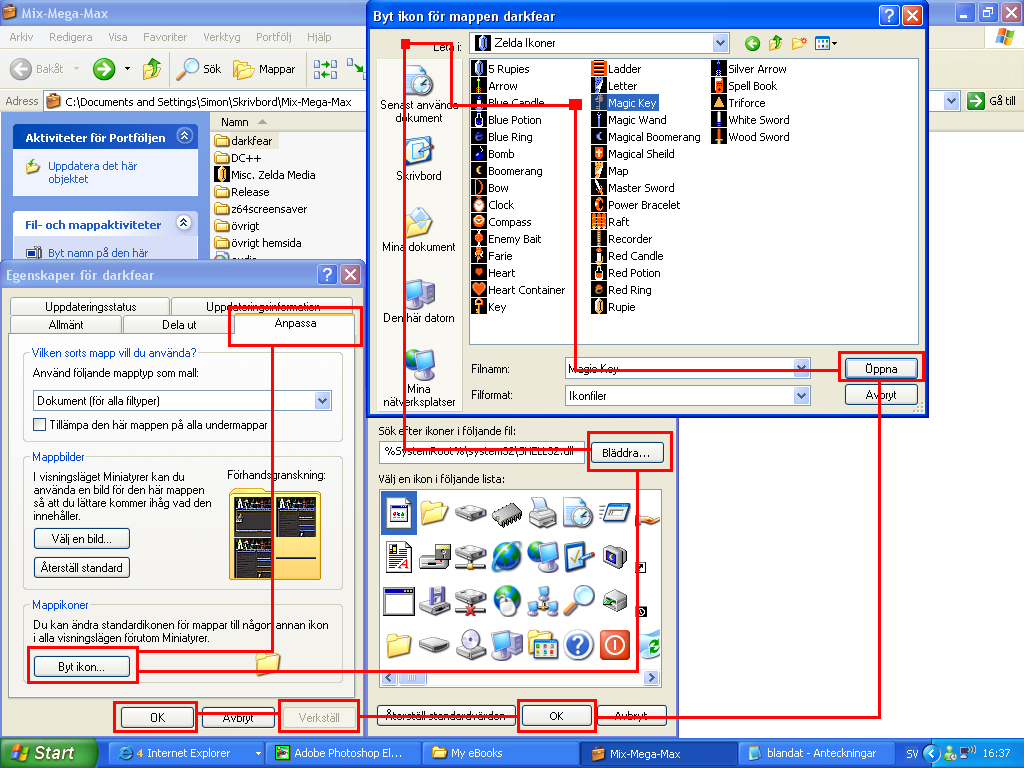Click the Start button
Image resolution: width=1024 pixels, height=768 pixels.
49,753
